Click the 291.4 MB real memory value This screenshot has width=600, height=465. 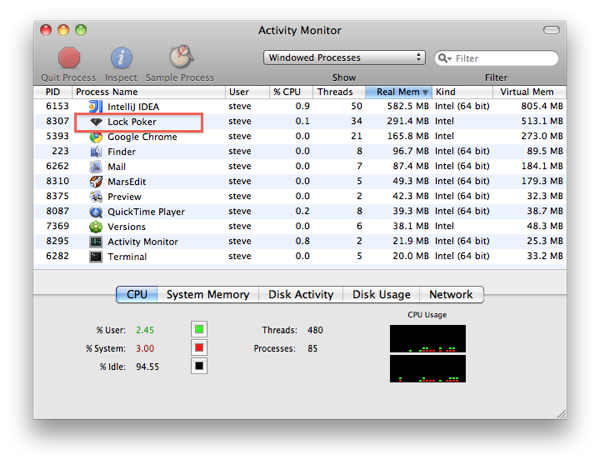[x=408, y=121]
